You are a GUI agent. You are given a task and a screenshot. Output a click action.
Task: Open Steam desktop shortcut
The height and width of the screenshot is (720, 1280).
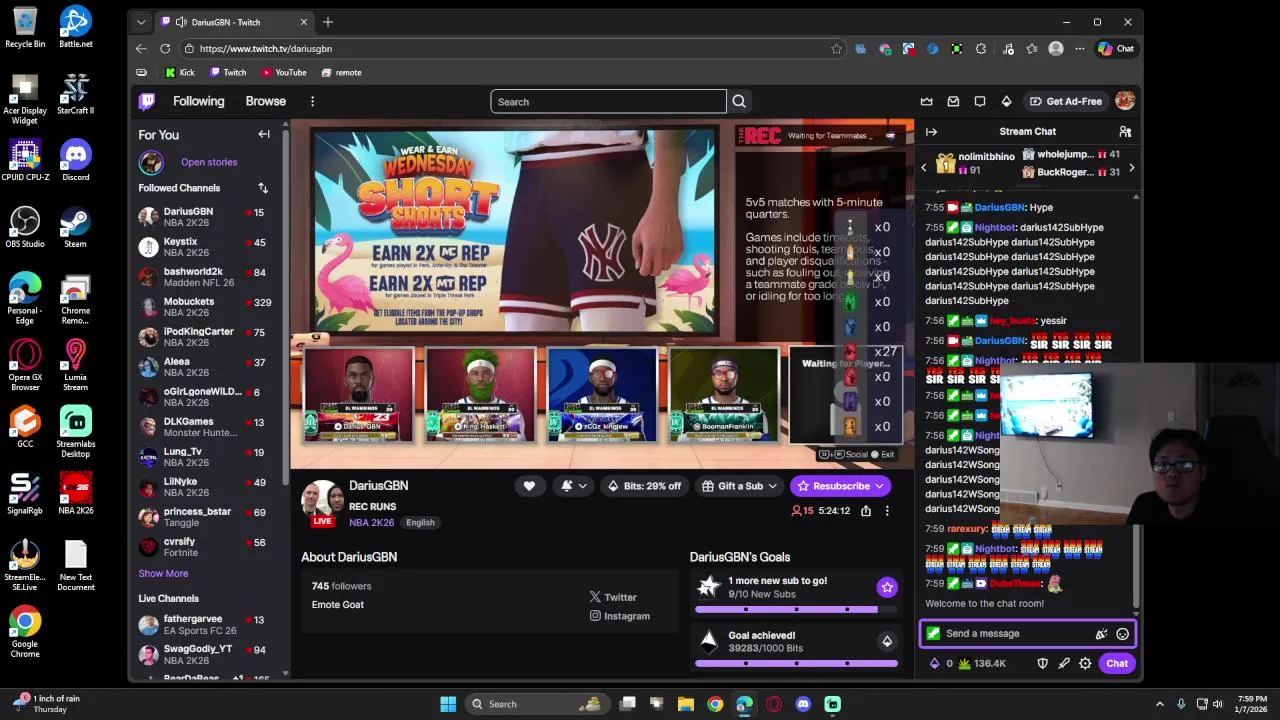(75, 227)
